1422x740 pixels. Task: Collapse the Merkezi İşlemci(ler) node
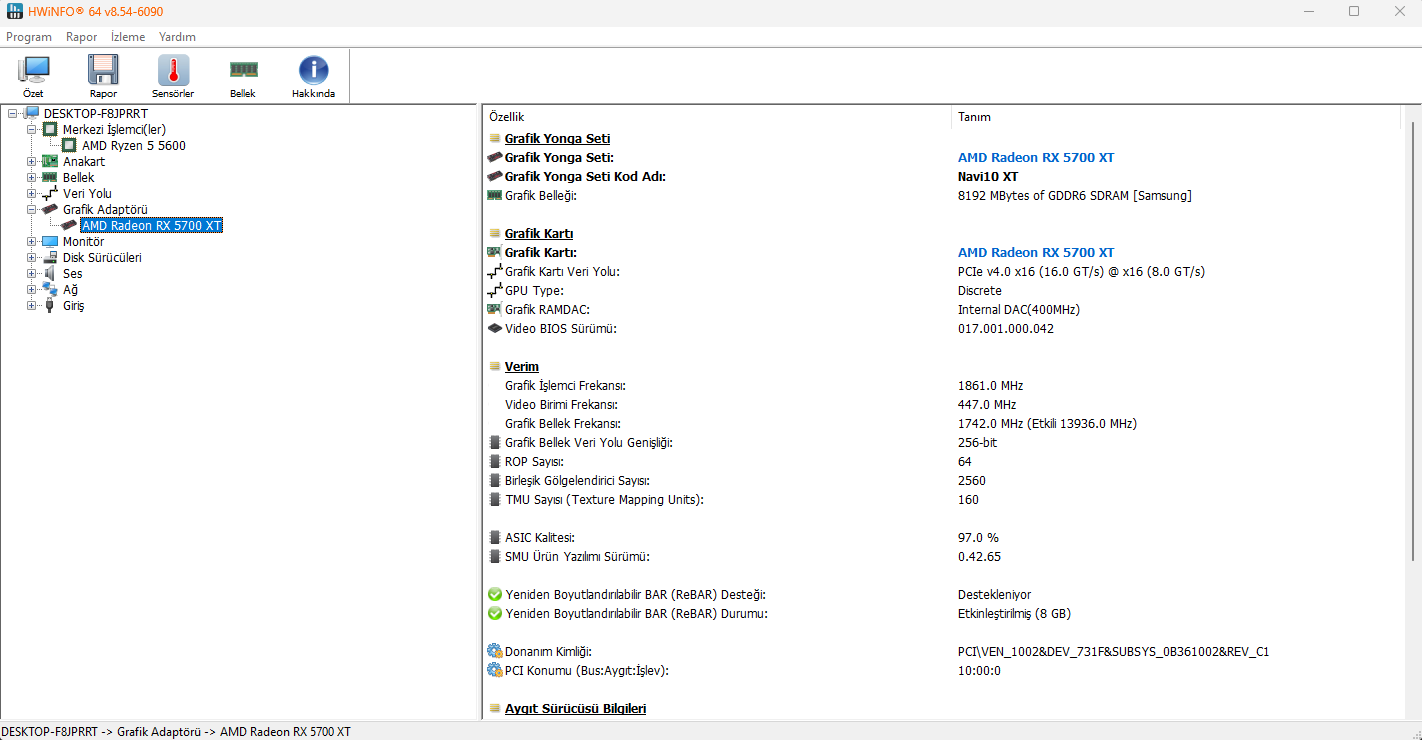(x=32, y=129)
